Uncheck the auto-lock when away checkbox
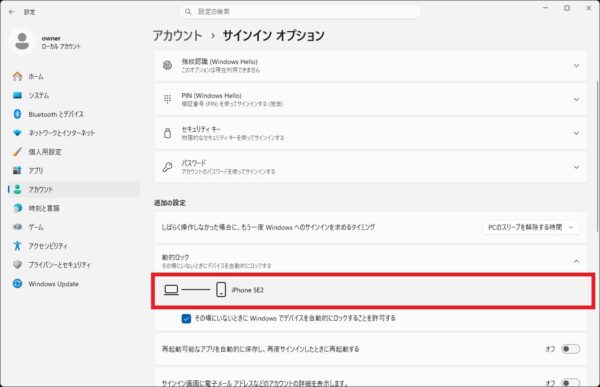 [x=186, y=318]
